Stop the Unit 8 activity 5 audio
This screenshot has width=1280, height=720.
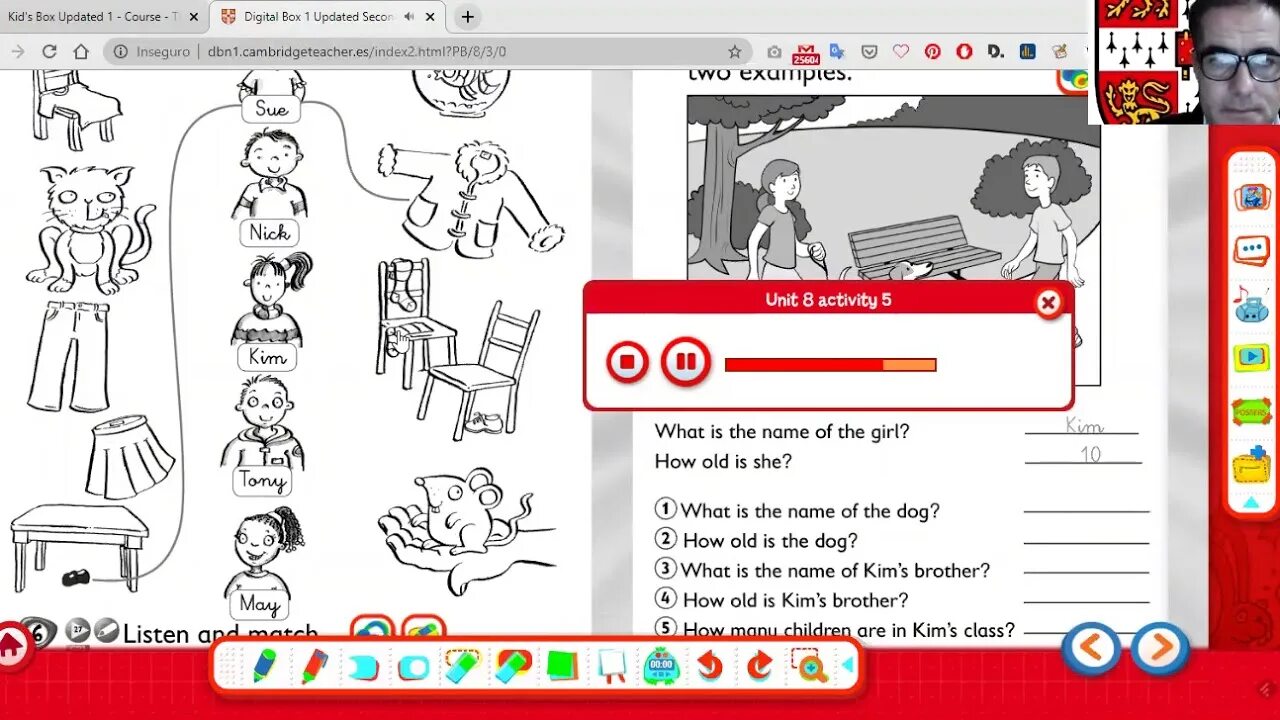tap(627, 362)
